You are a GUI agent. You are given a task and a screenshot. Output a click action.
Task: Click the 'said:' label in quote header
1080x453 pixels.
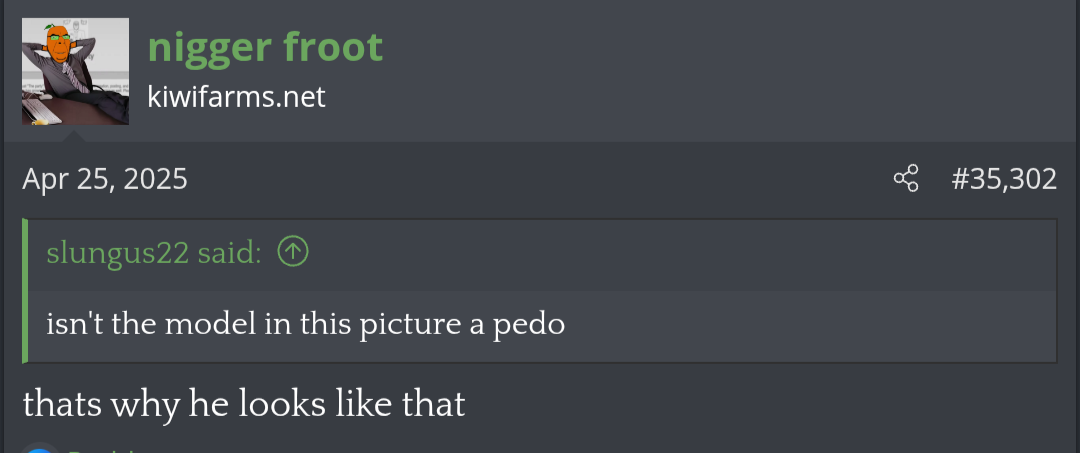[229, 253]
